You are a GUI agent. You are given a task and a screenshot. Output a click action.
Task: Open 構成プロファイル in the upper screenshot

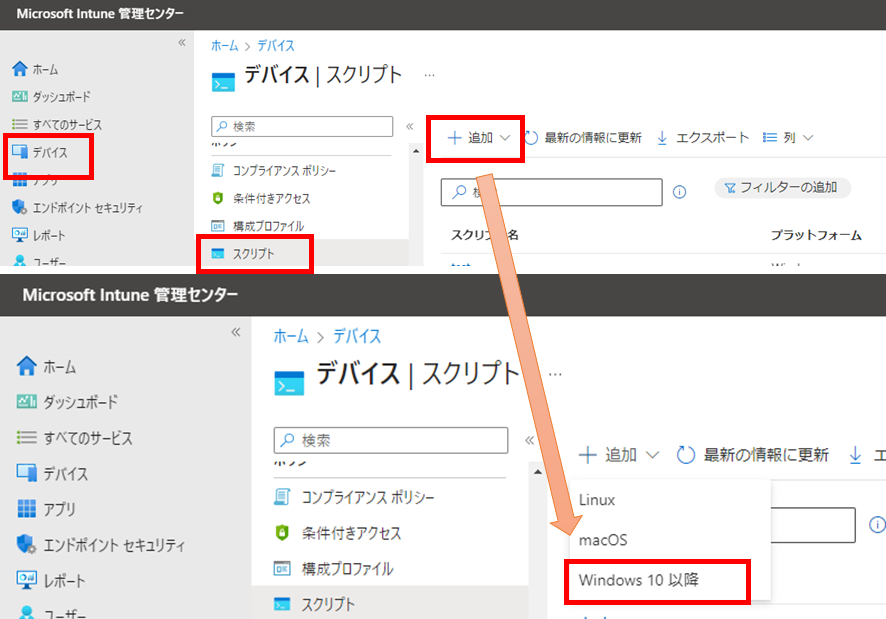coord(258,226)
